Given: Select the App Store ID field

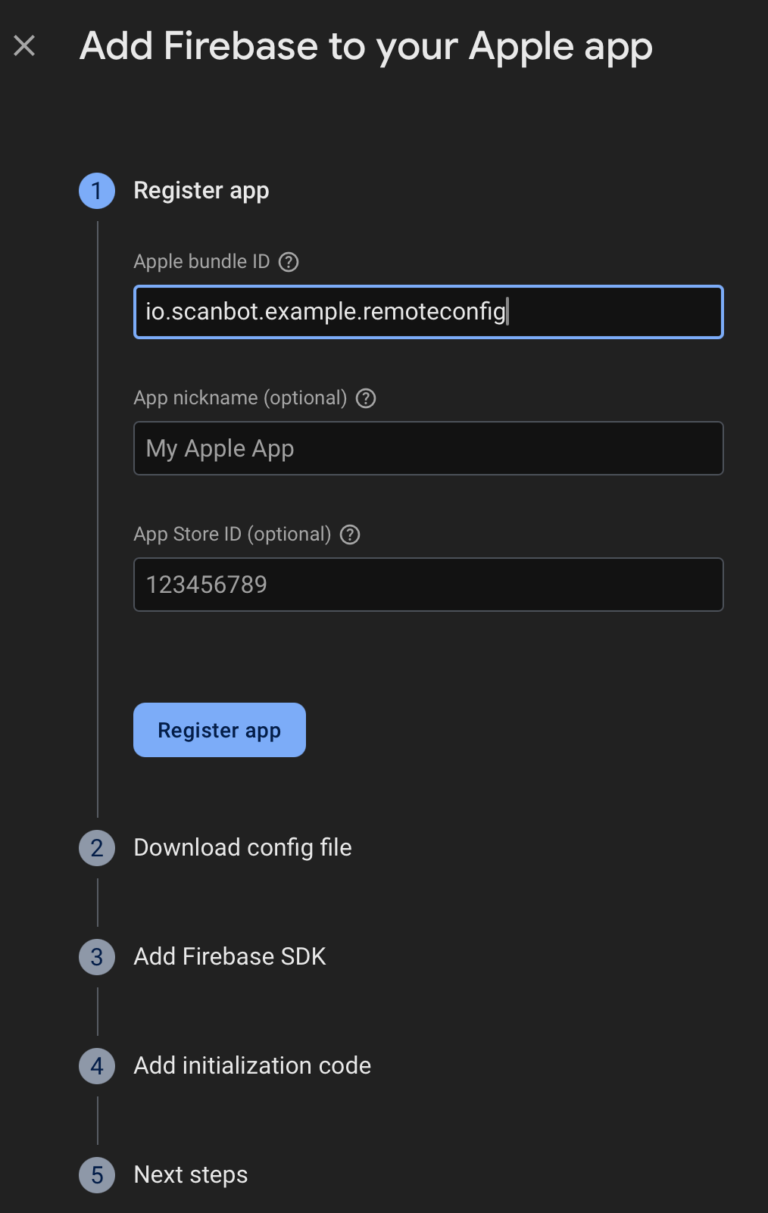Looking at the screenshot, I should point(428,584).
